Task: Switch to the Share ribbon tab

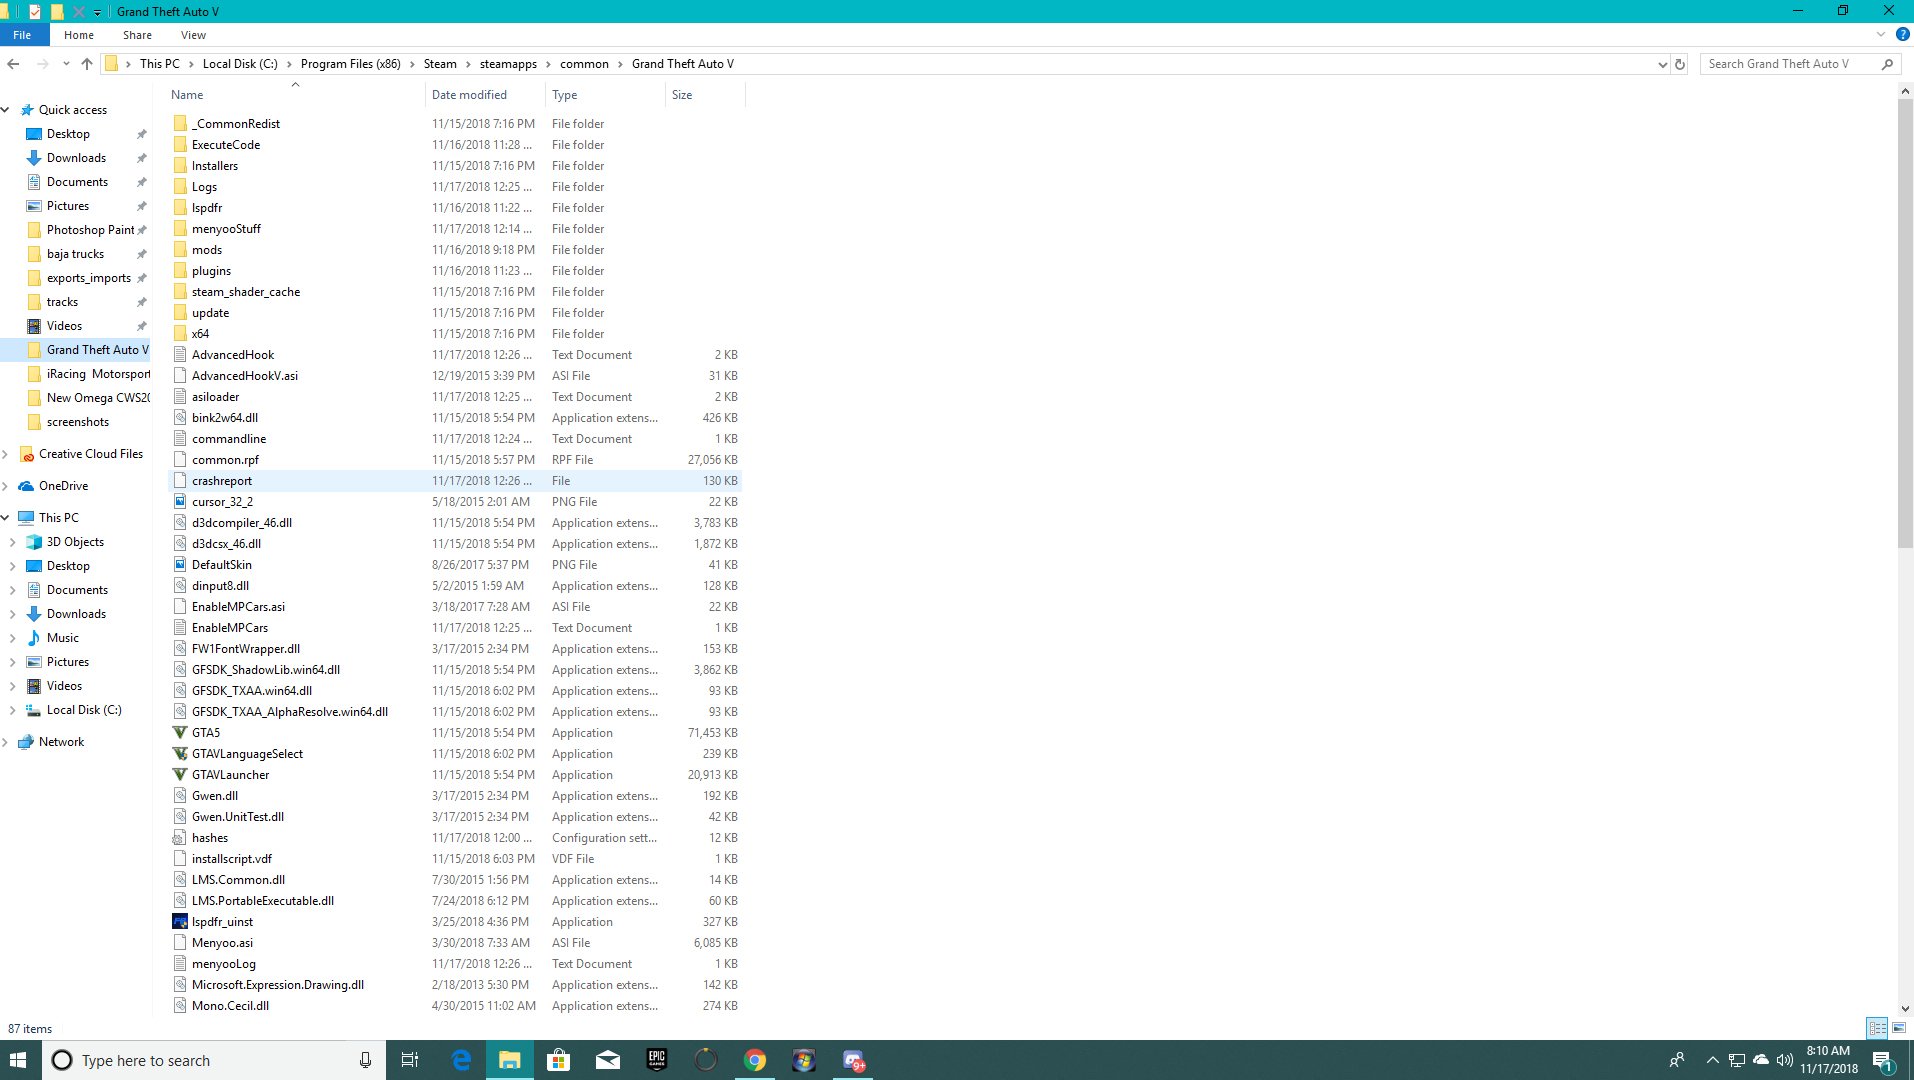Action: 138,35
